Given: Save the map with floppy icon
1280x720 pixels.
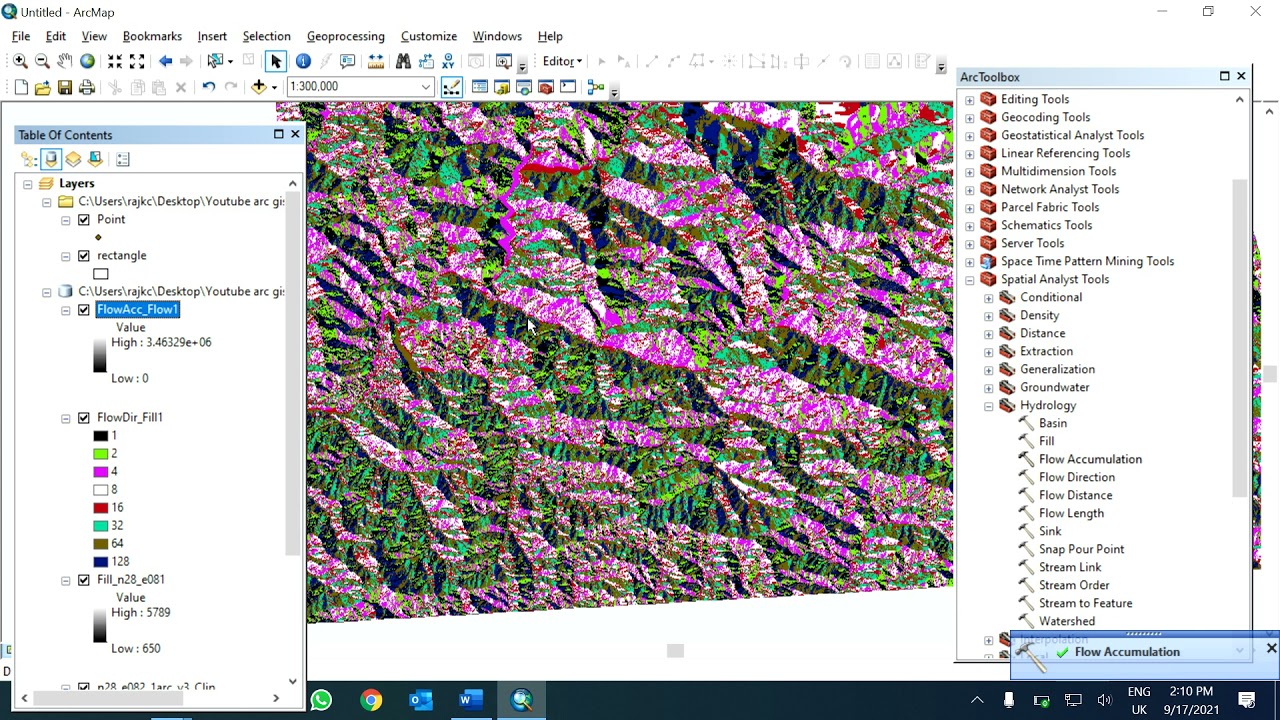Looking at the screenshot, I should click(x=65, y=87).
